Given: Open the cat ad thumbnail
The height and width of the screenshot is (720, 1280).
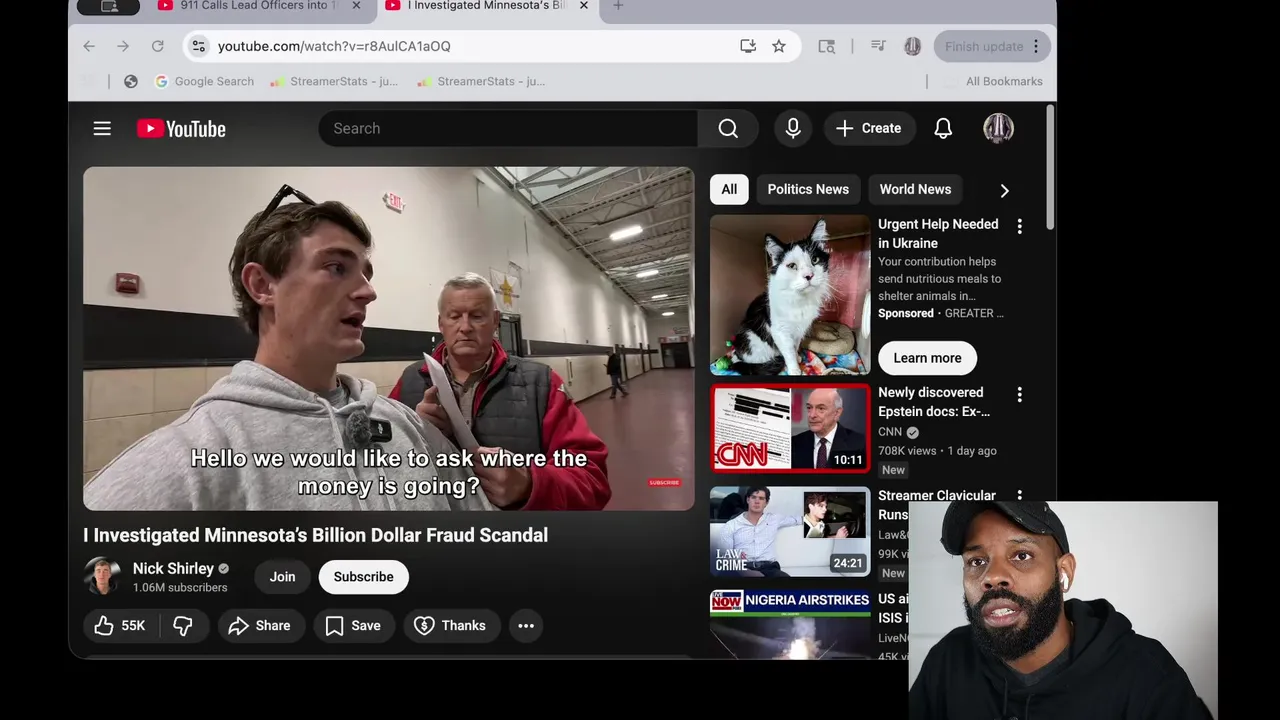Looking at the screenshot, I should (790, 294).
